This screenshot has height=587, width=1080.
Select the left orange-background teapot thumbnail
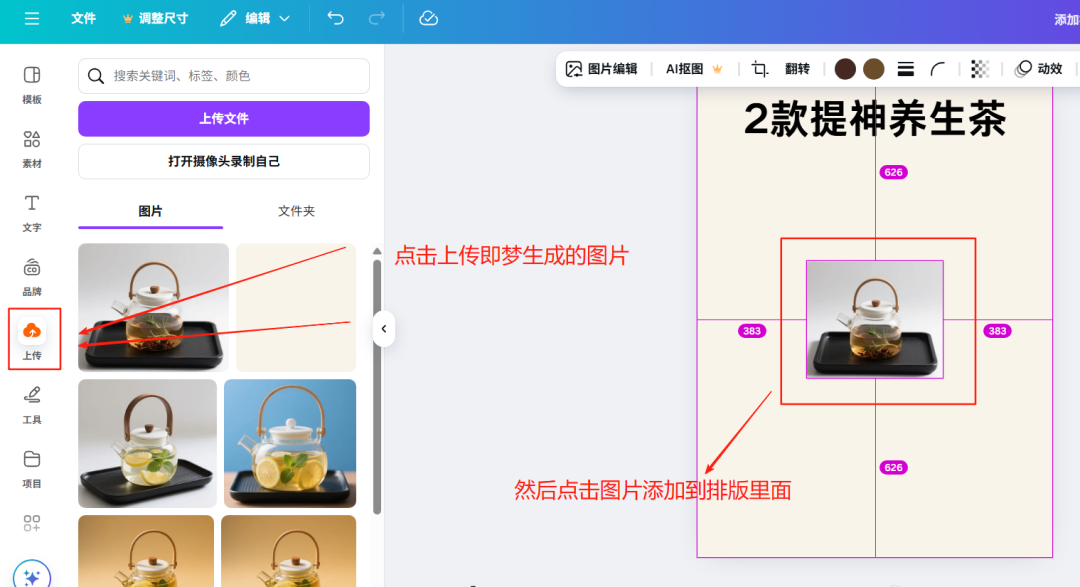click(x=146, y=551)
